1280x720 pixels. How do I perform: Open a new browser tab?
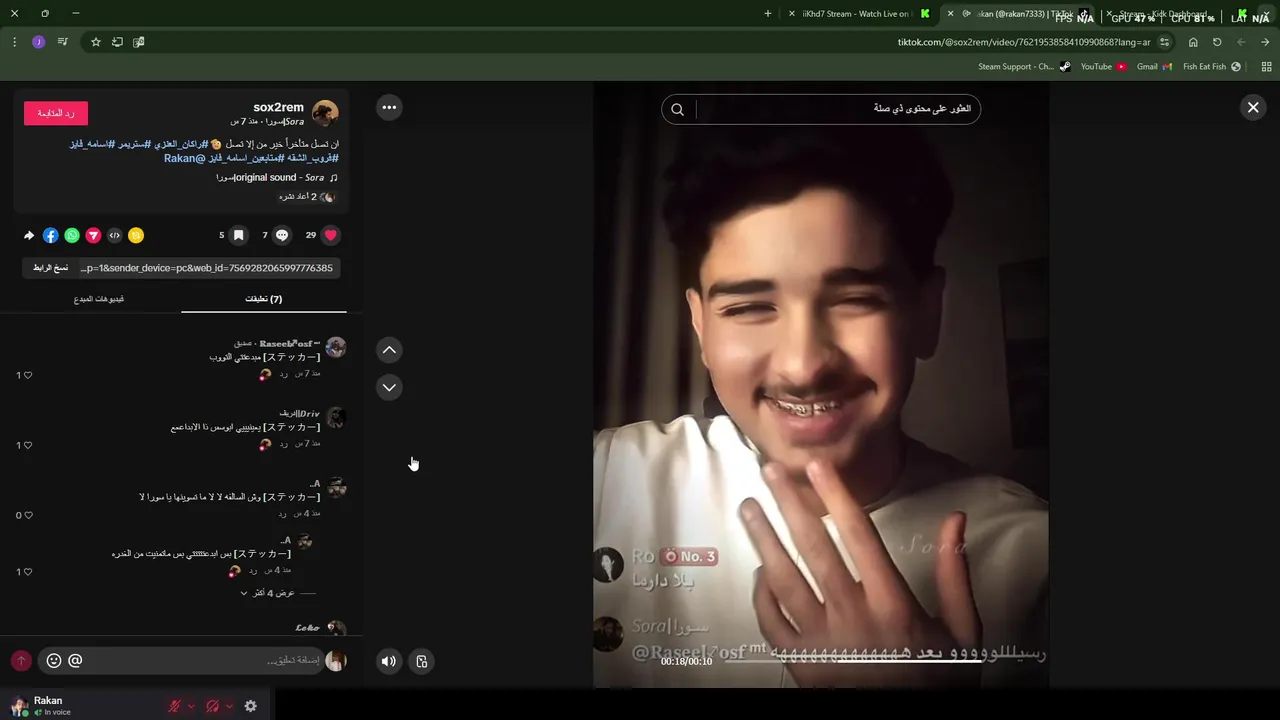tap(768, 14)
